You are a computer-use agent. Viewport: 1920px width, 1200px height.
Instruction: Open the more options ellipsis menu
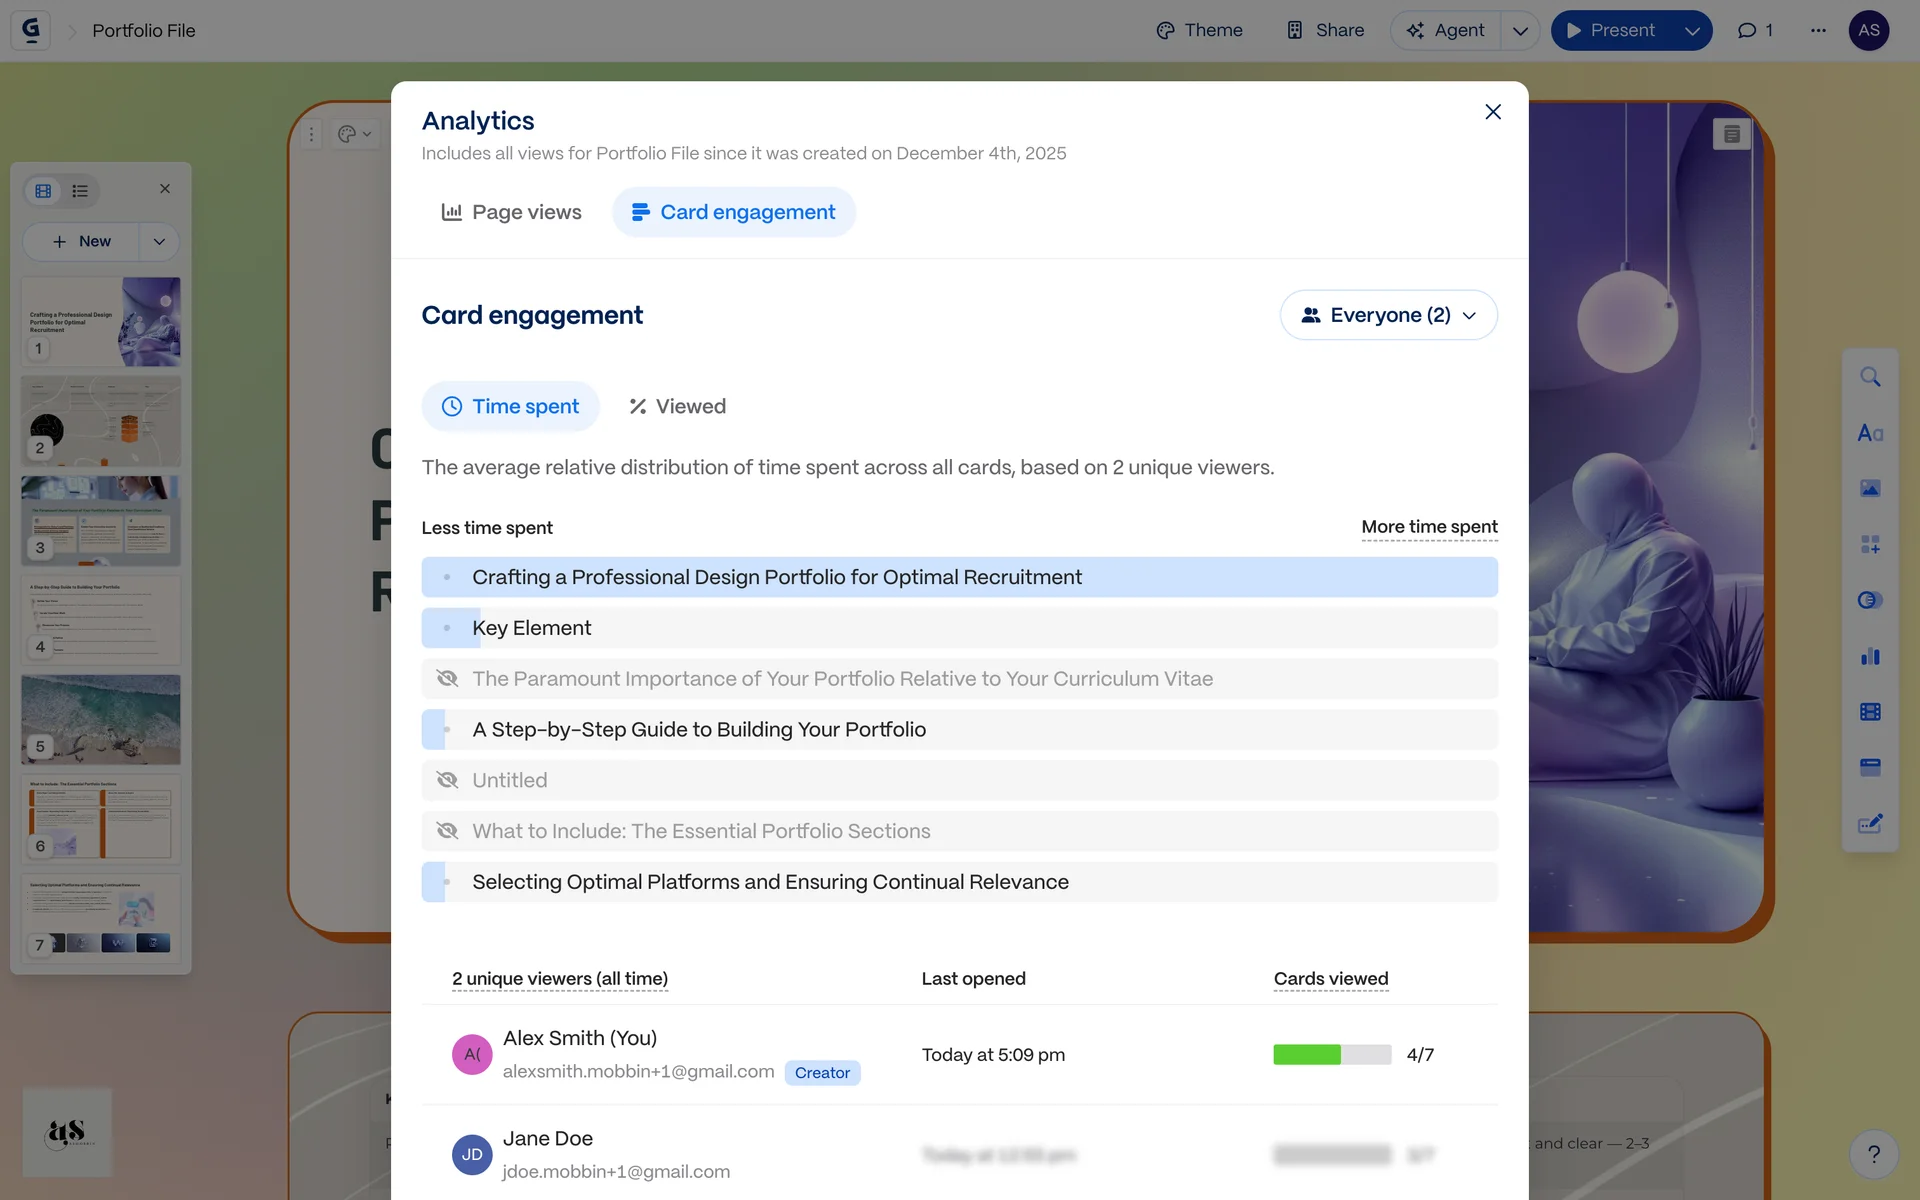point(1818,30)
